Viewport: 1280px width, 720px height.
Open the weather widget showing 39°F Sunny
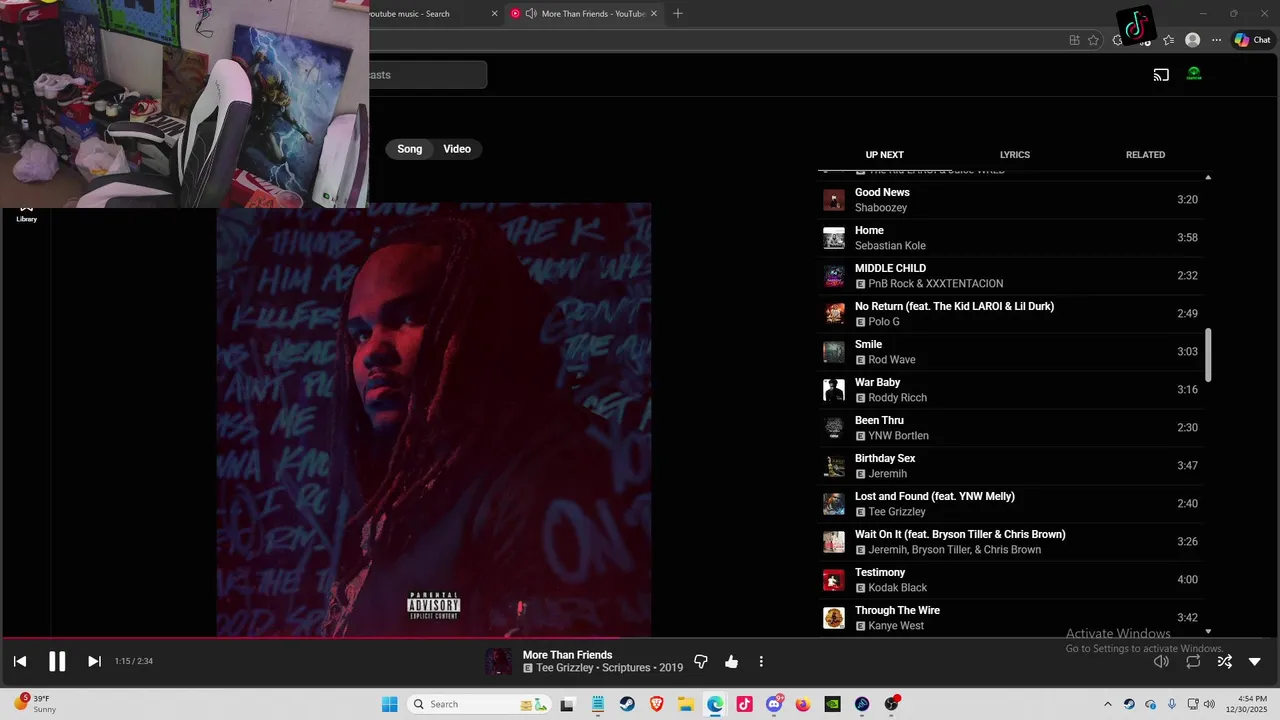tap(36, 704)
